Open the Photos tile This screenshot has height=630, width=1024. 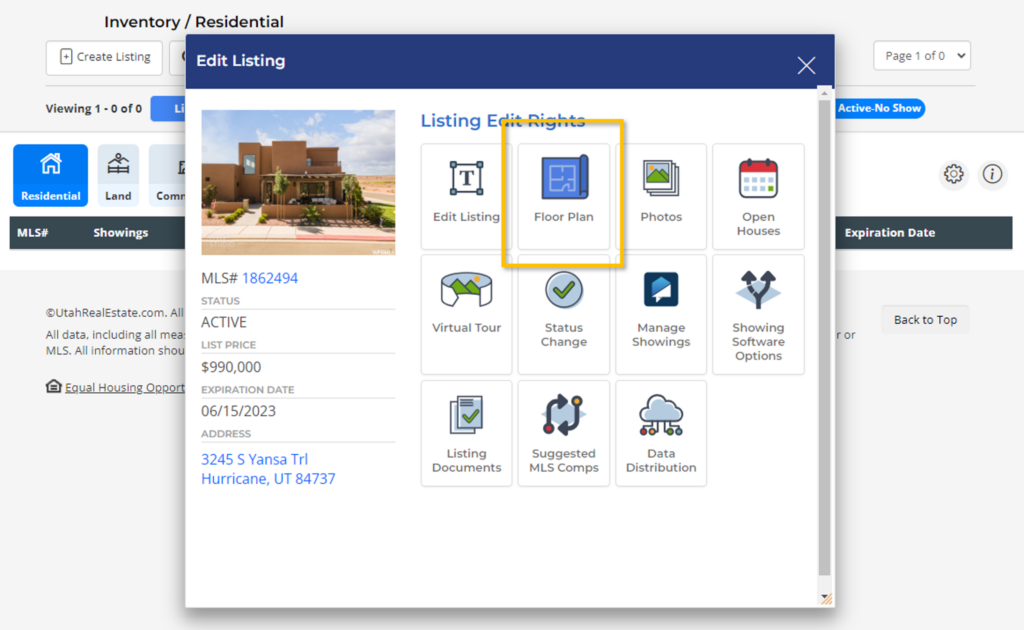[x=661, y=196]
